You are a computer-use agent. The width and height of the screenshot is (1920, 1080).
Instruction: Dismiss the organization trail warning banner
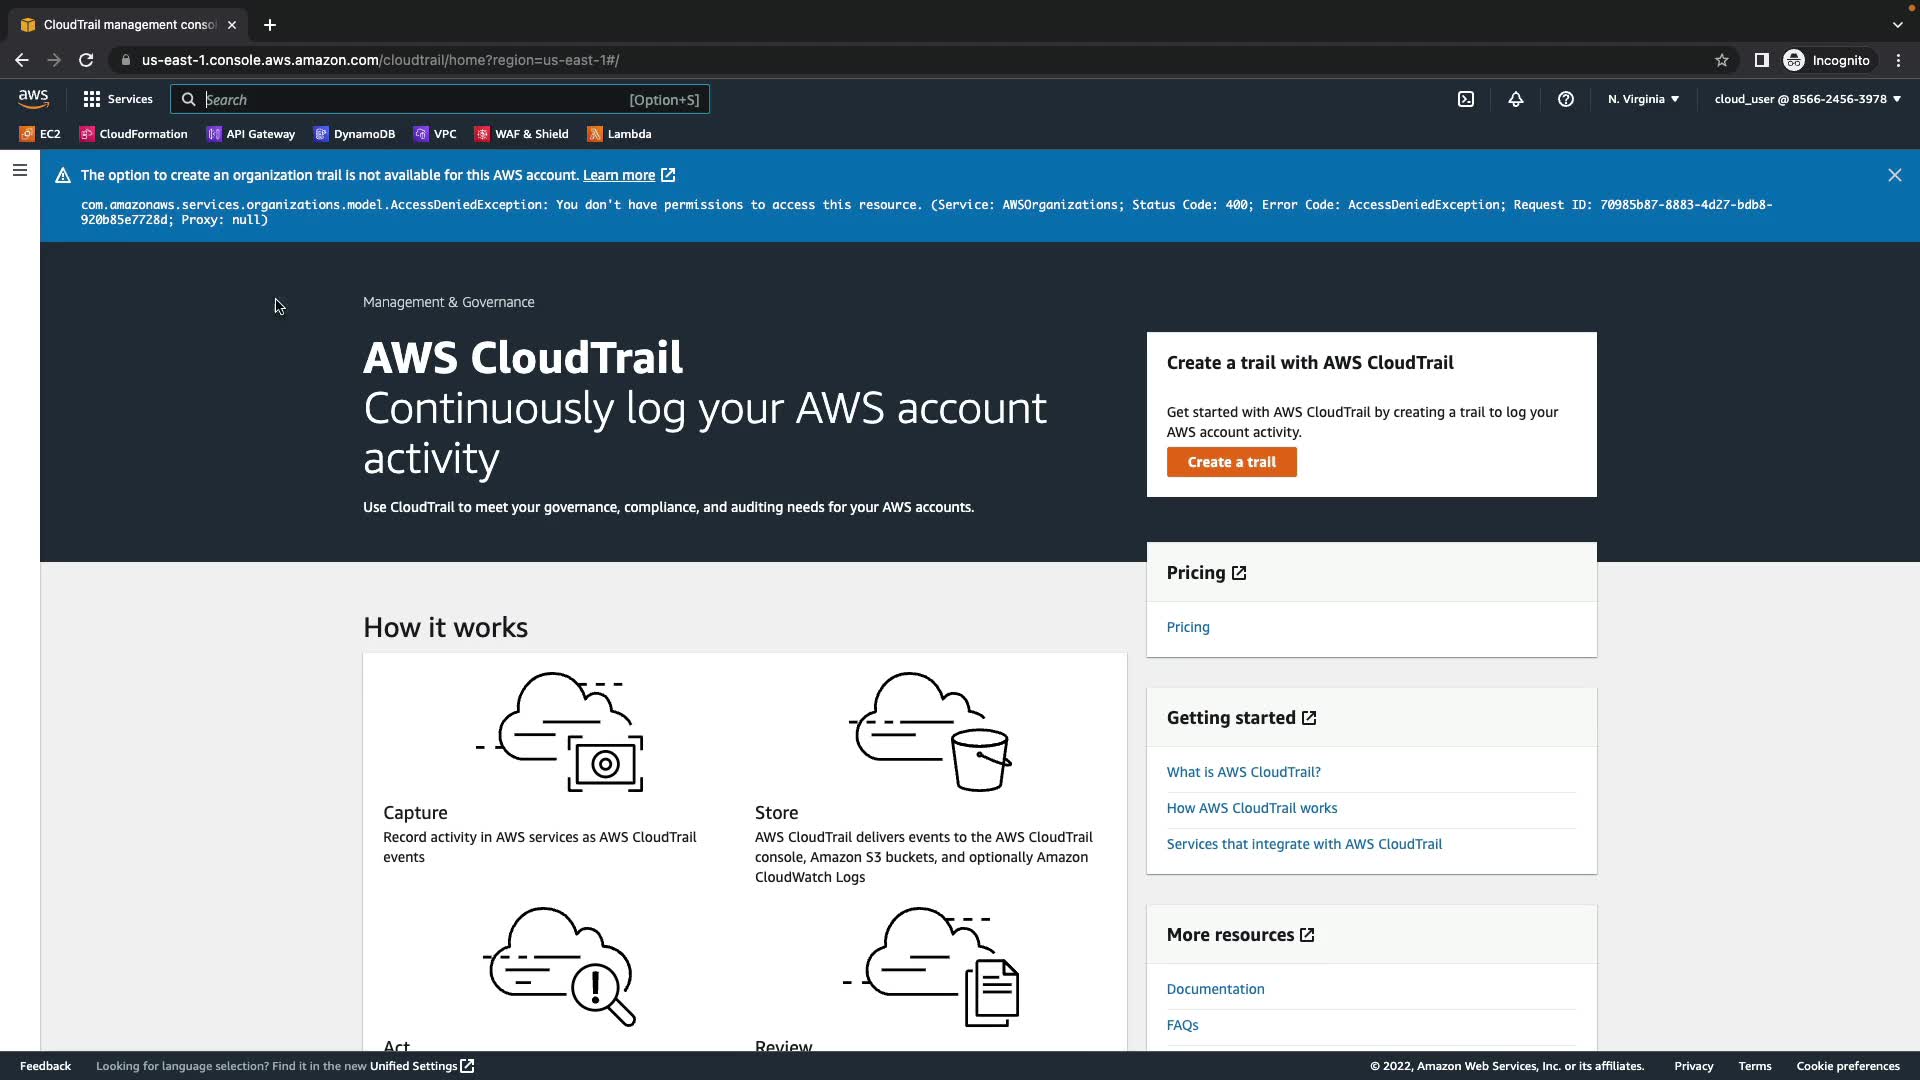tap(1894, 175)
